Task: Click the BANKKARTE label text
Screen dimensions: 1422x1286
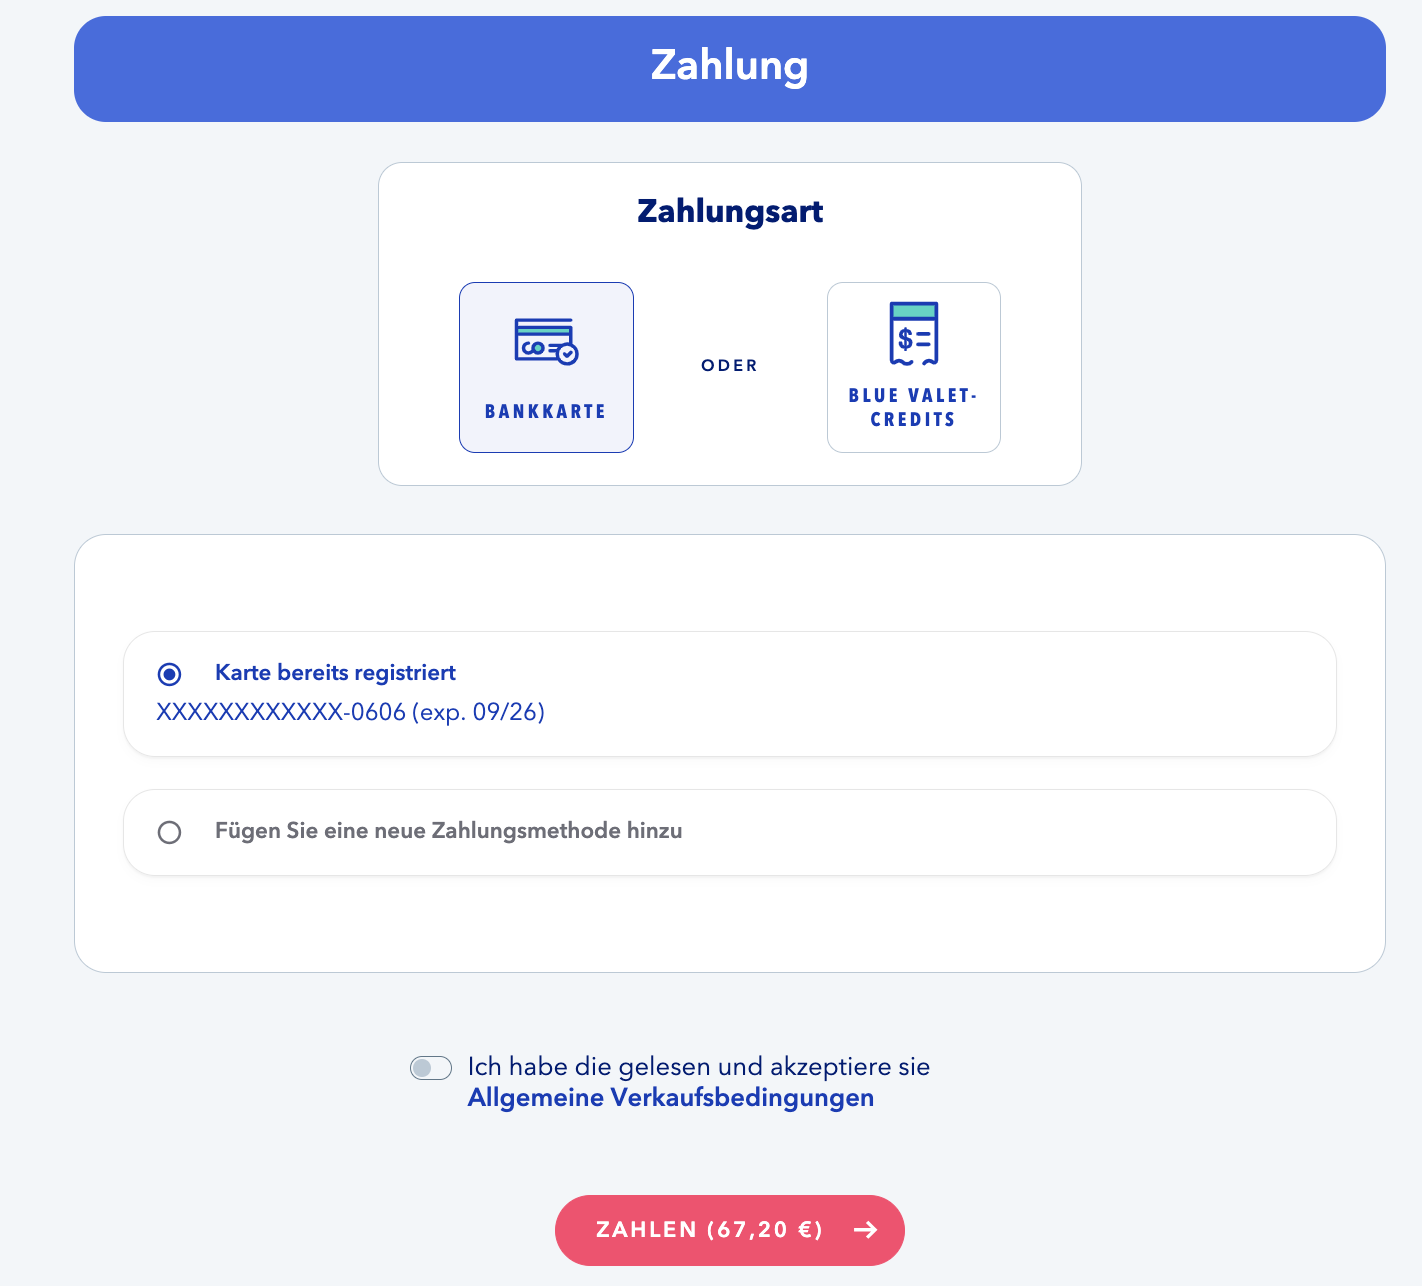Action: click(x=546, y=411)
